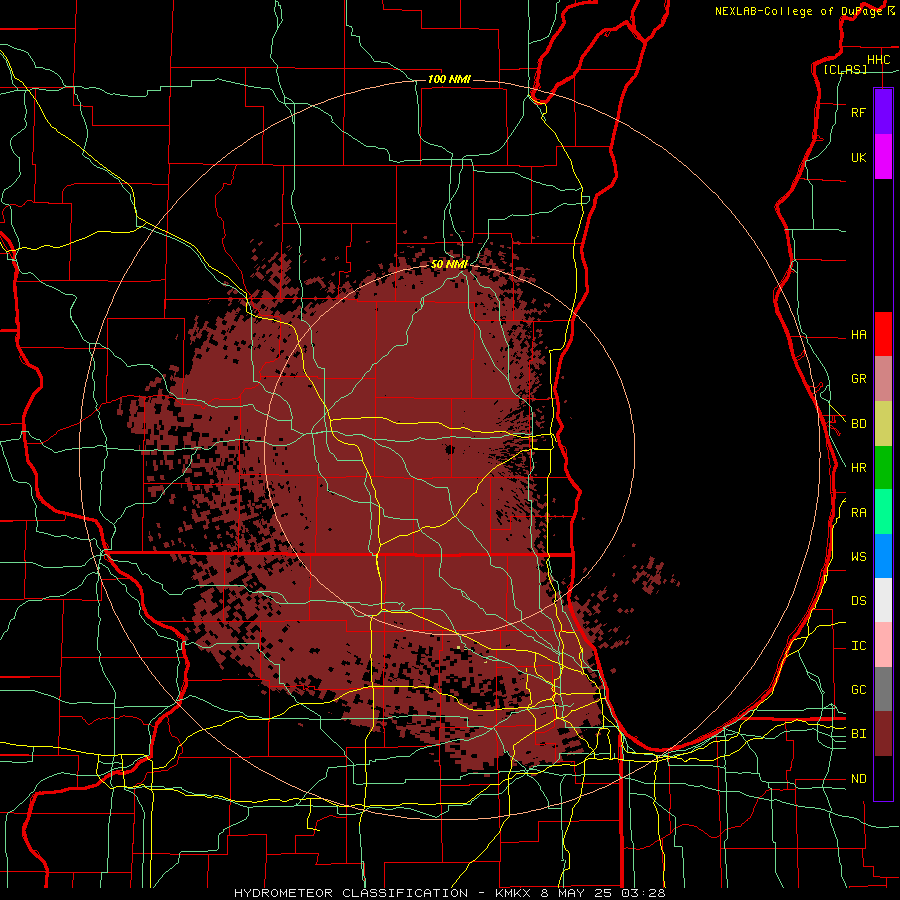This screenshot has width=900, height=900.
Task: Click the gray GC ground clutter swatch
Action: (x=883, y=689)
